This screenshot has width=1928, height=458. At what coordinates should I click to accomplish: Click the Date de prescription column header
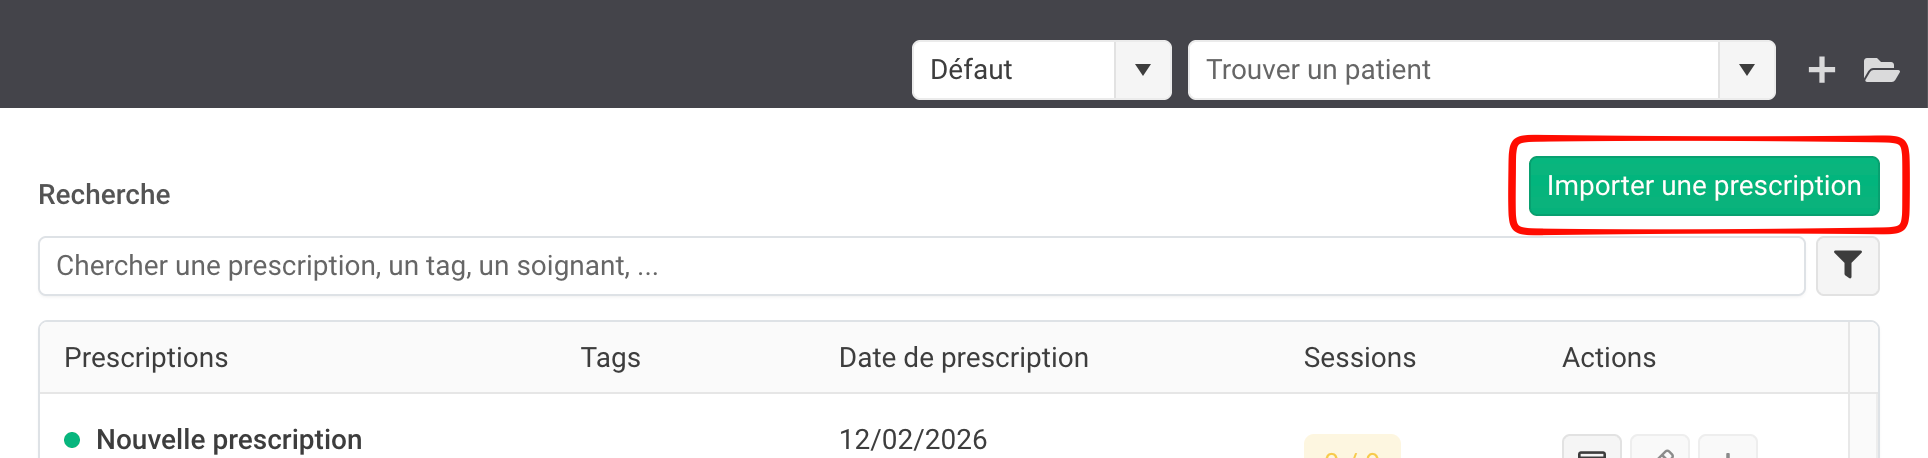point(963,358)
